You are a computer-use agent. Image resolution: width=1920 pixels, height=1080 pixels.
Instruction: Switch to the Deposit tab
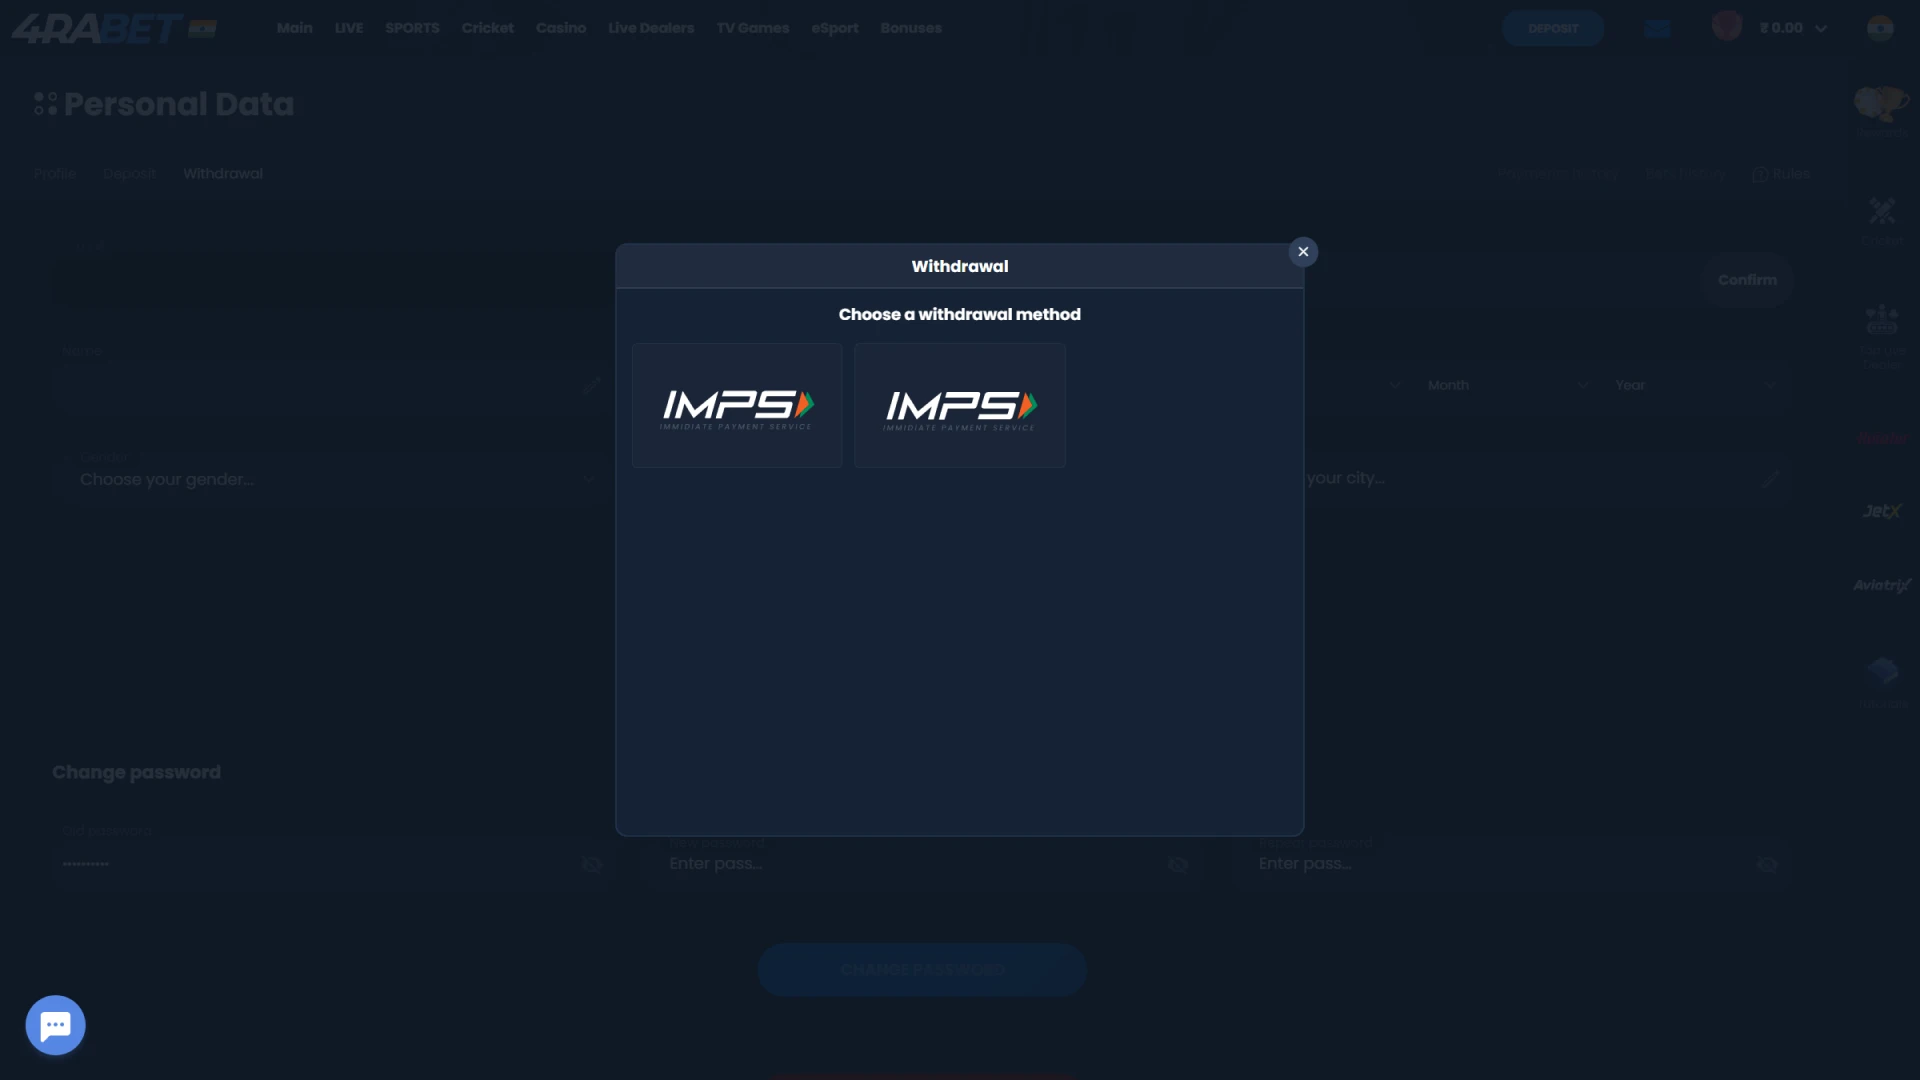point(129,173)
